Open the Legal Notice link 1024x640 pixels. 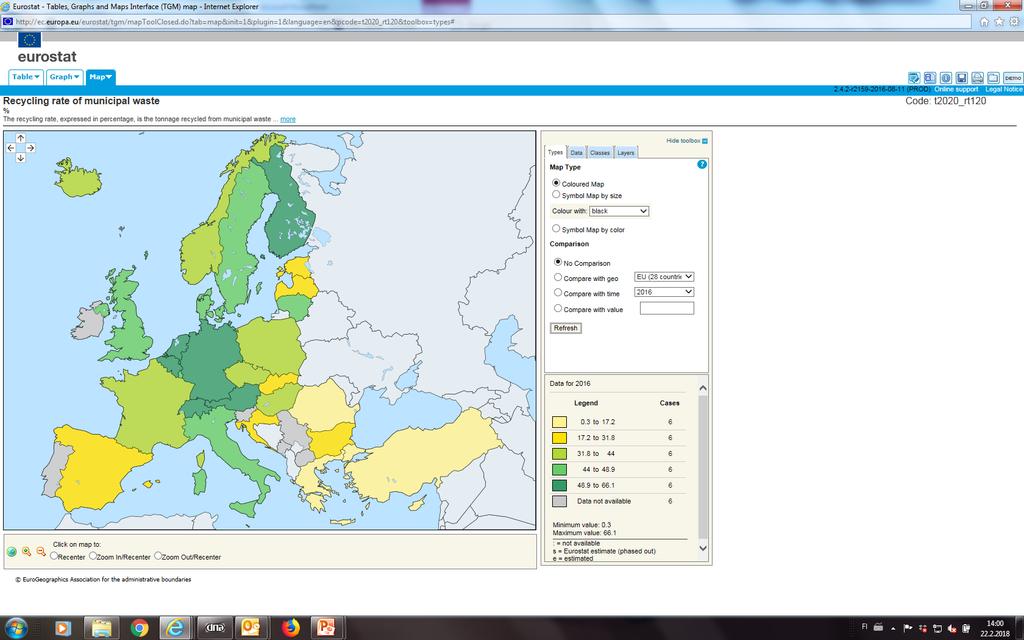pos(1004,89)
